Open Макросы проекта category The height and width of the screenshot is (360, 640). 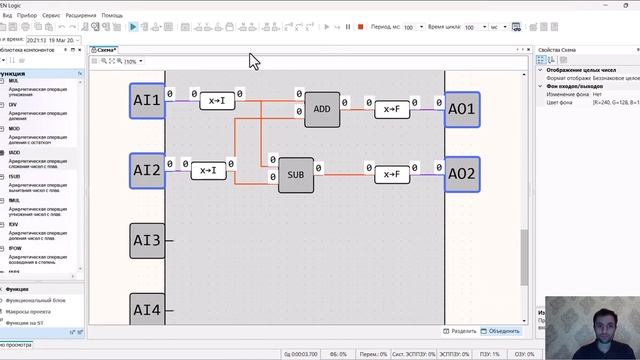[x=28, y=312]
